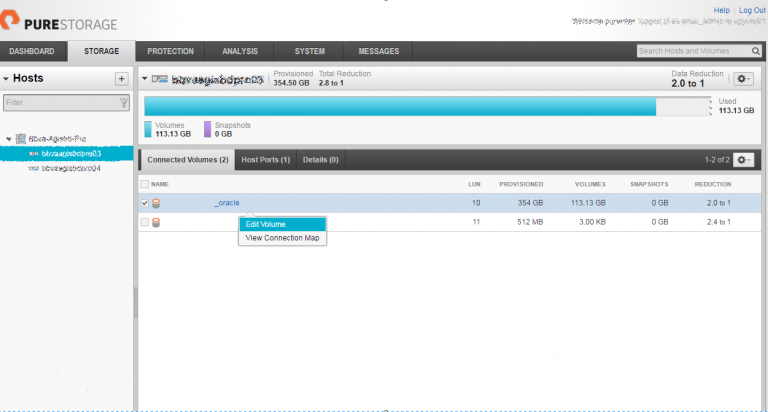Screen dimensions: 768x412
Task: Click the Search Hosts and Volumes field
Action: 692,51
